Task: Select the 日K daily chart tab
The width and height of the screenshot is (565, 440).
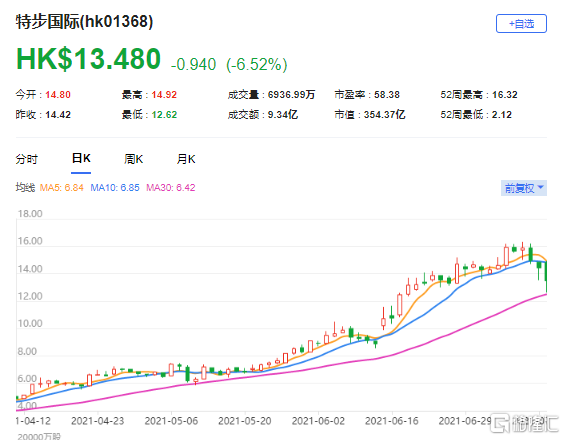Action: pos(81,158)
